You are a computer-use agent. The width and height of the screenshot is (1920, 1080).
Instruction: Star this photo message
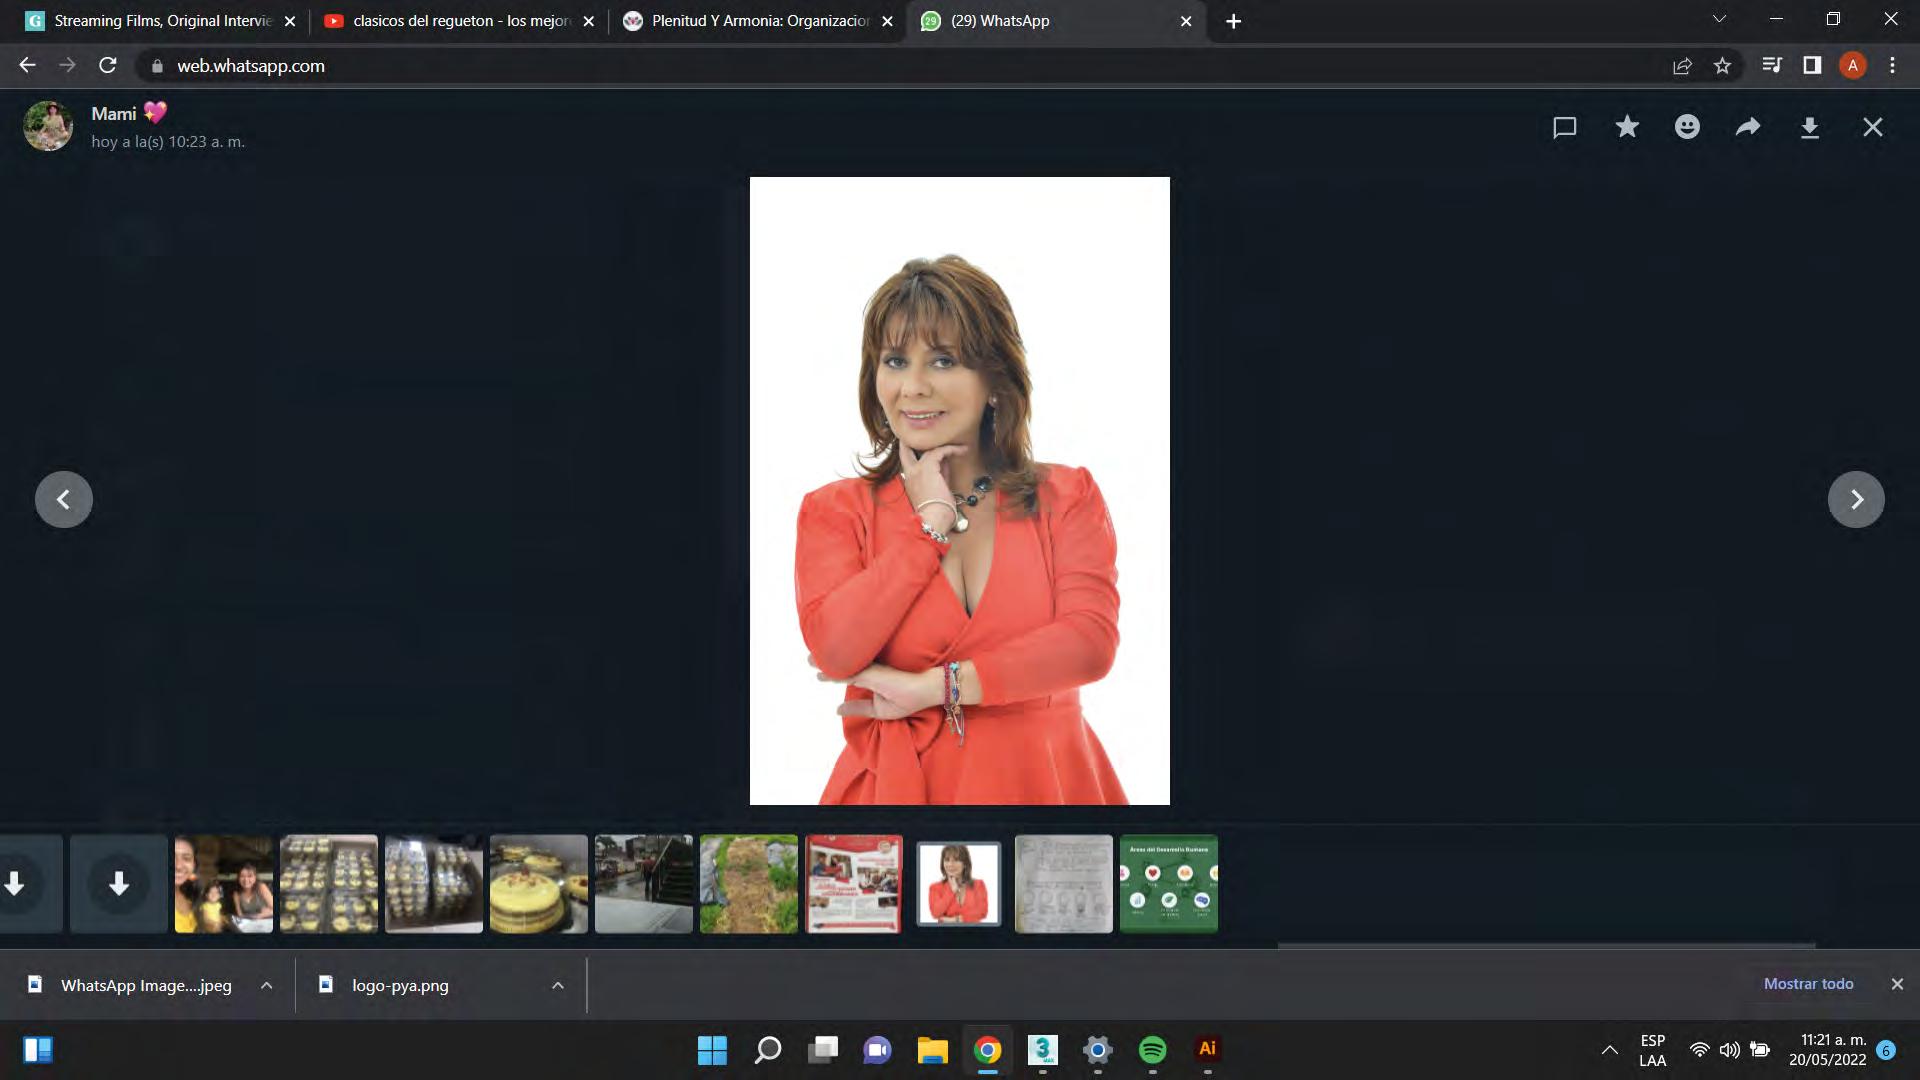1627,127
